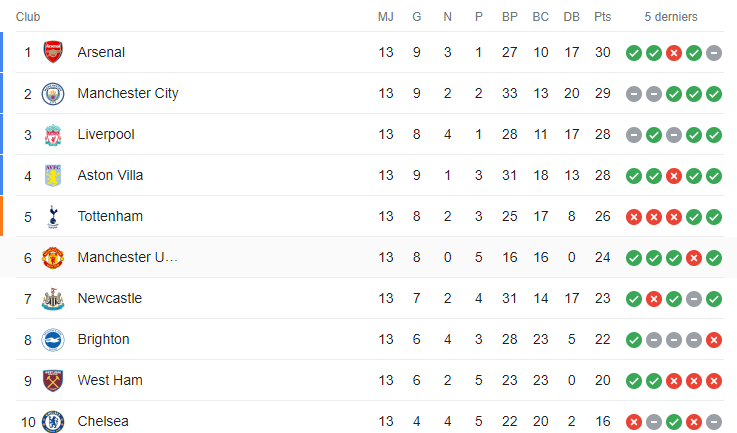
Task: Click the Manchester United club crest
Action: [53, 258]
